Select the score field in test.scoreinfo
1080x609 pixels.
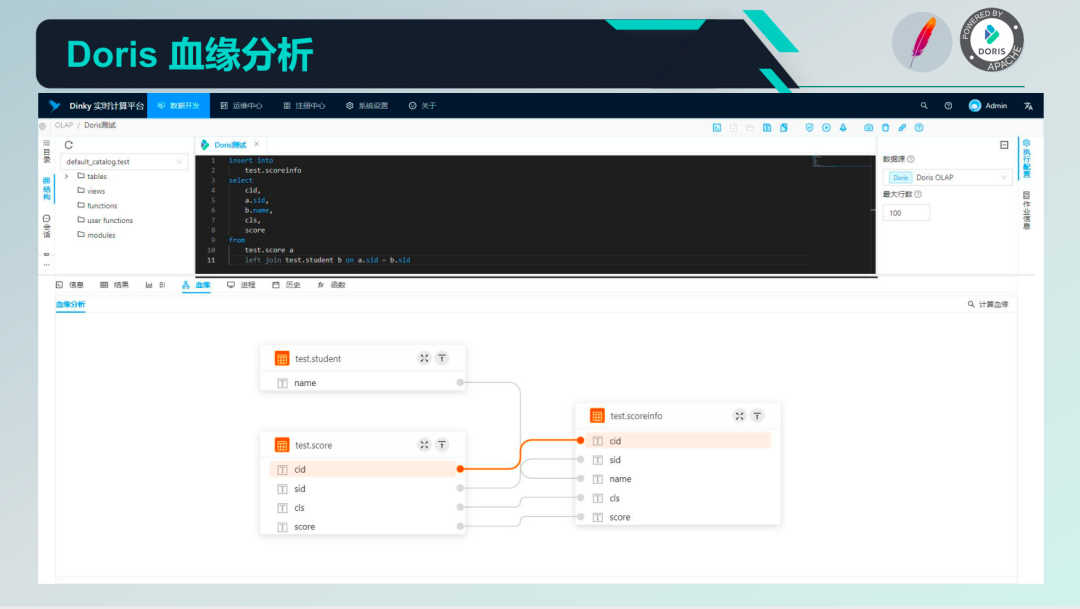(678, 517)
